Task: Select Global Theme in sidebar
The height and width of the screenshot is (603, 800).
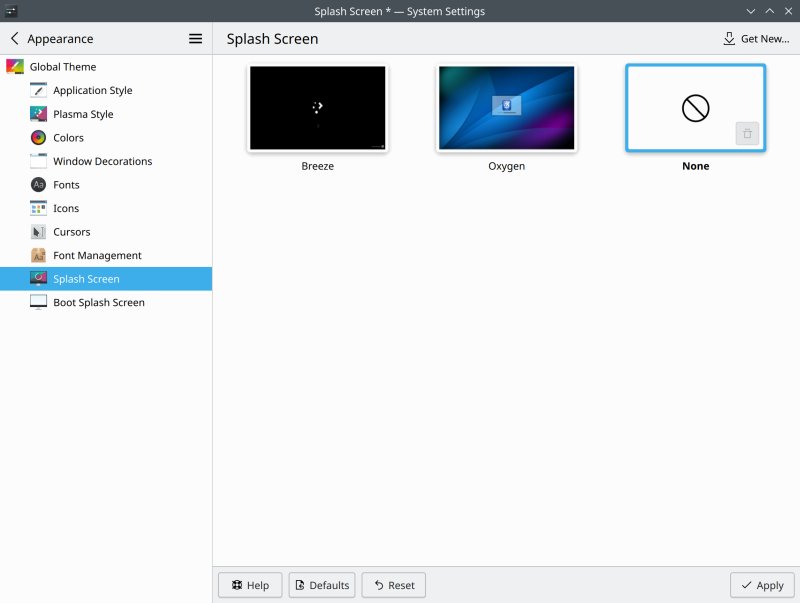Action: tap(62, 67)
